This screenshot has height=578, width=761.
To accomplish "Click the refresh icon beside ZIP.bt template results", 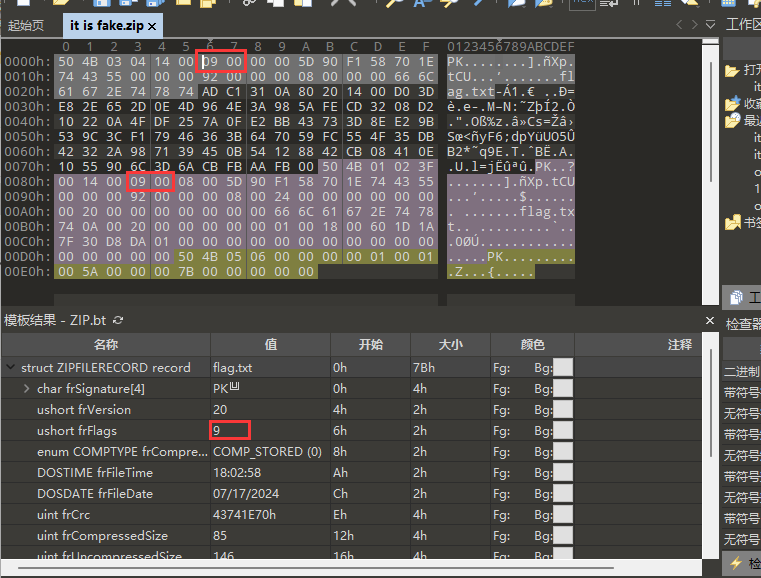I will tap(119, 320).
